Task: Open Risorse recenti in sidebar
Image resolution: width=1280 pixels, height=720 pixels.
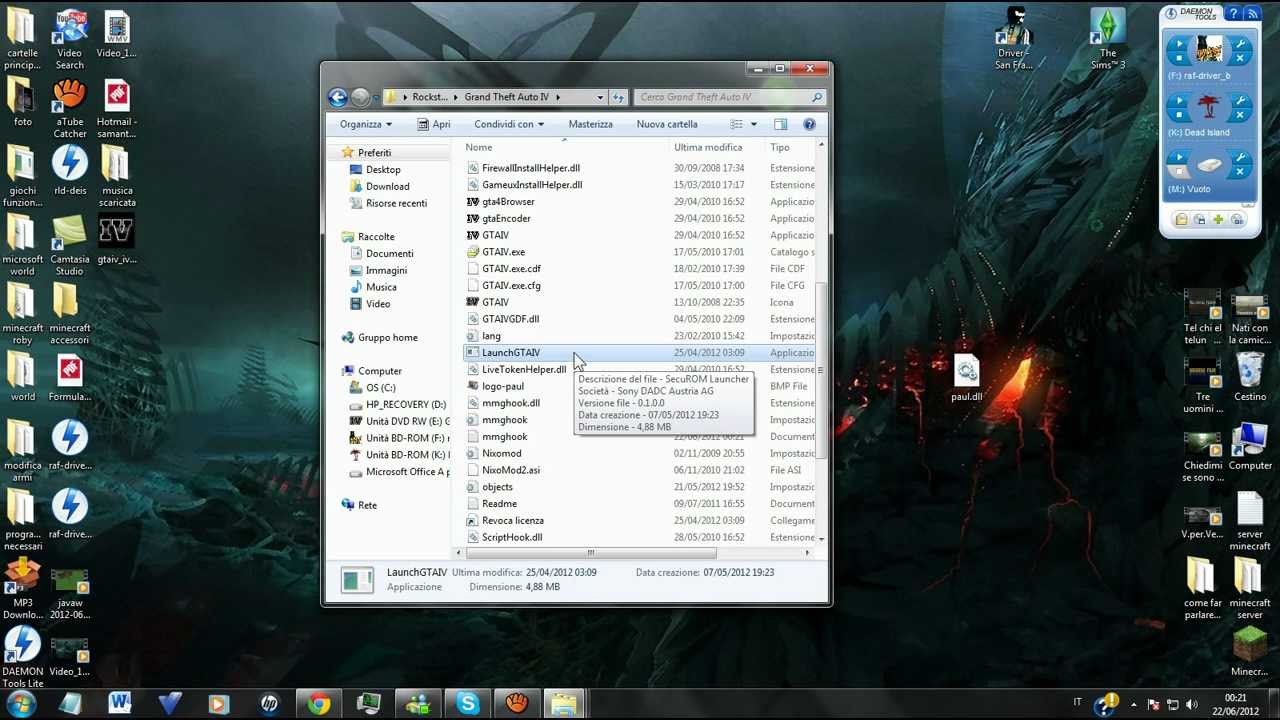Action: click(x=396, y=203)
